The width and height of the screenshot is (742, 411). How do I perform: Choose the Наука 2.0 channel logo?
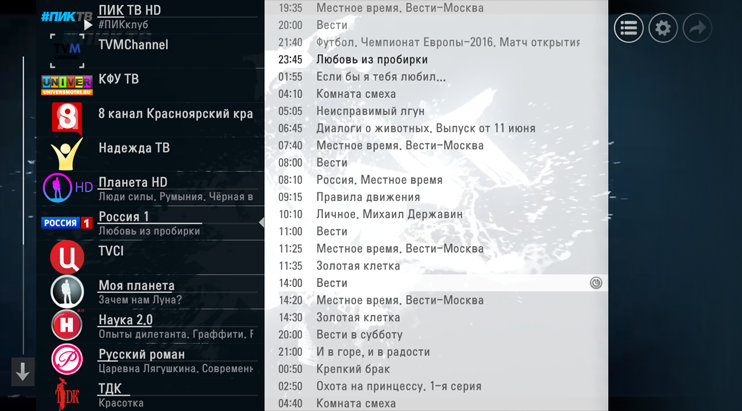(x=66, y=325)
